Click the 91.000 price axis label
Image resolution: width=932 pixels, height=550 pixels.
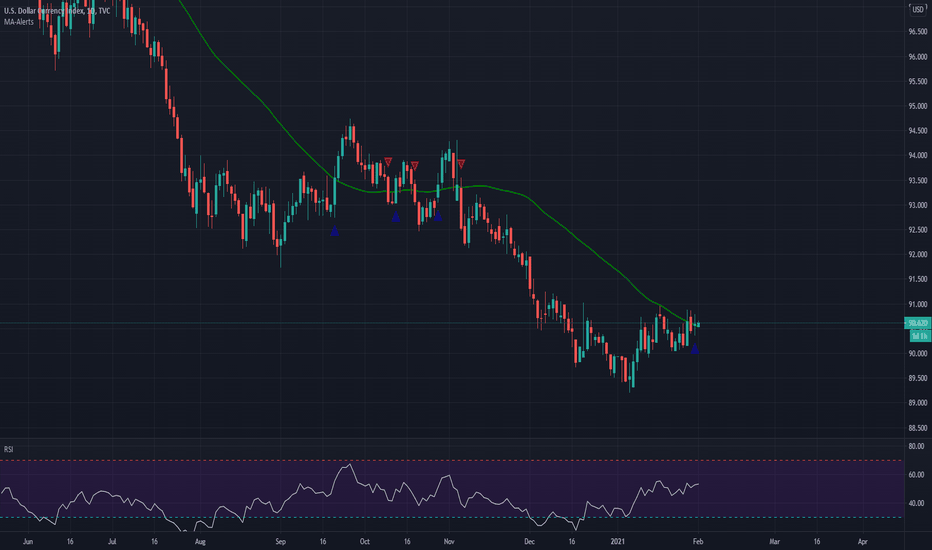tap(917, 304)
